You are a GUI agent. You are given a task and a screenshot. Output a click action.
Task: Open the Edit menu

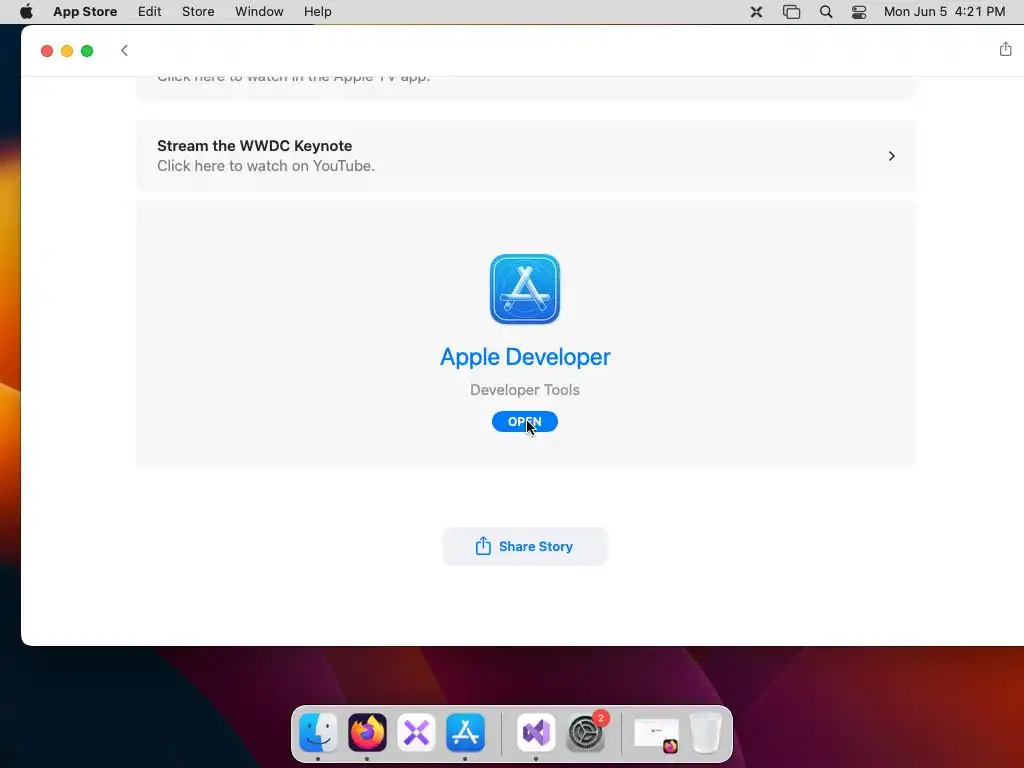pyautogui.click(x=150, y=12)
